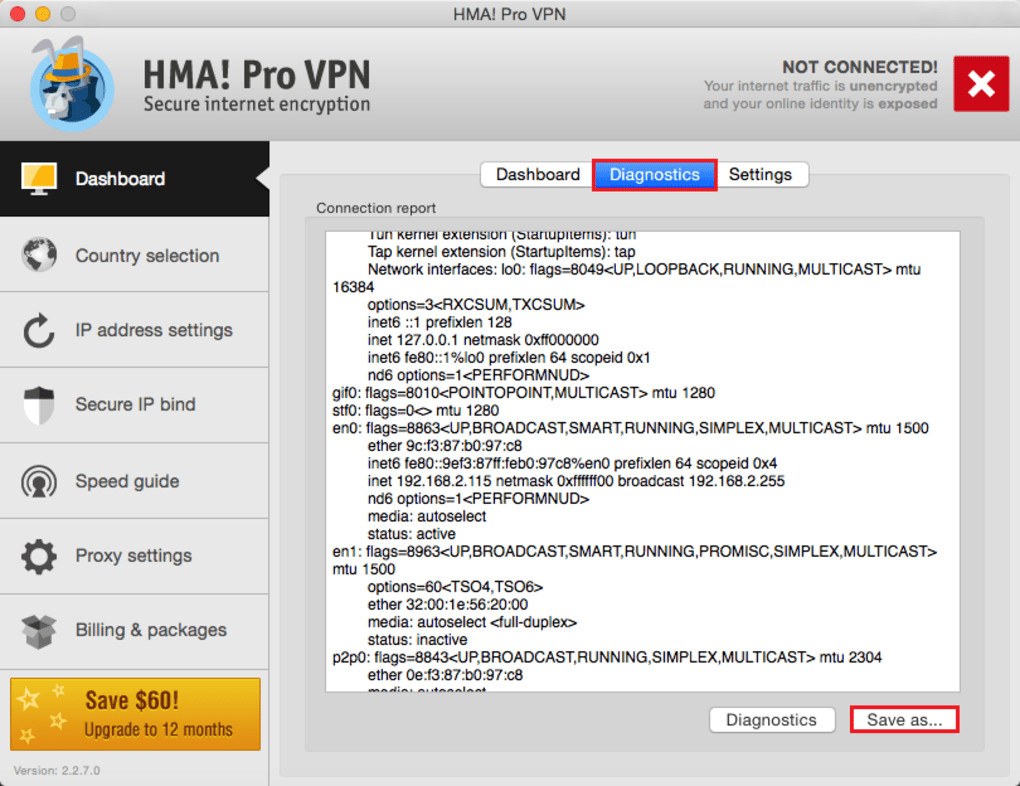Viewport: 1020px width, 786px height.
Task: Click the globe icon for Country selection
Action: click(39, 254)
